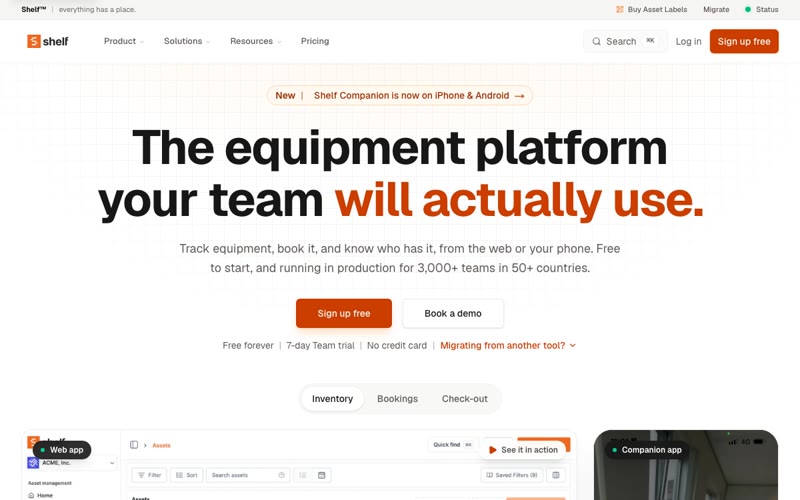The image size is (800, 500).
Task: Click the Quick find box in web app
Action: pos(453,445)
